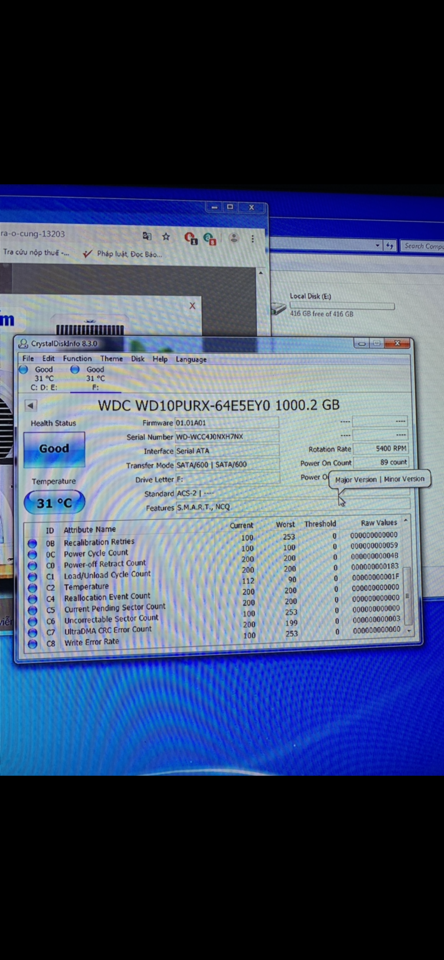Click the Transfer Mode SATA/600 field

(227, 465)
